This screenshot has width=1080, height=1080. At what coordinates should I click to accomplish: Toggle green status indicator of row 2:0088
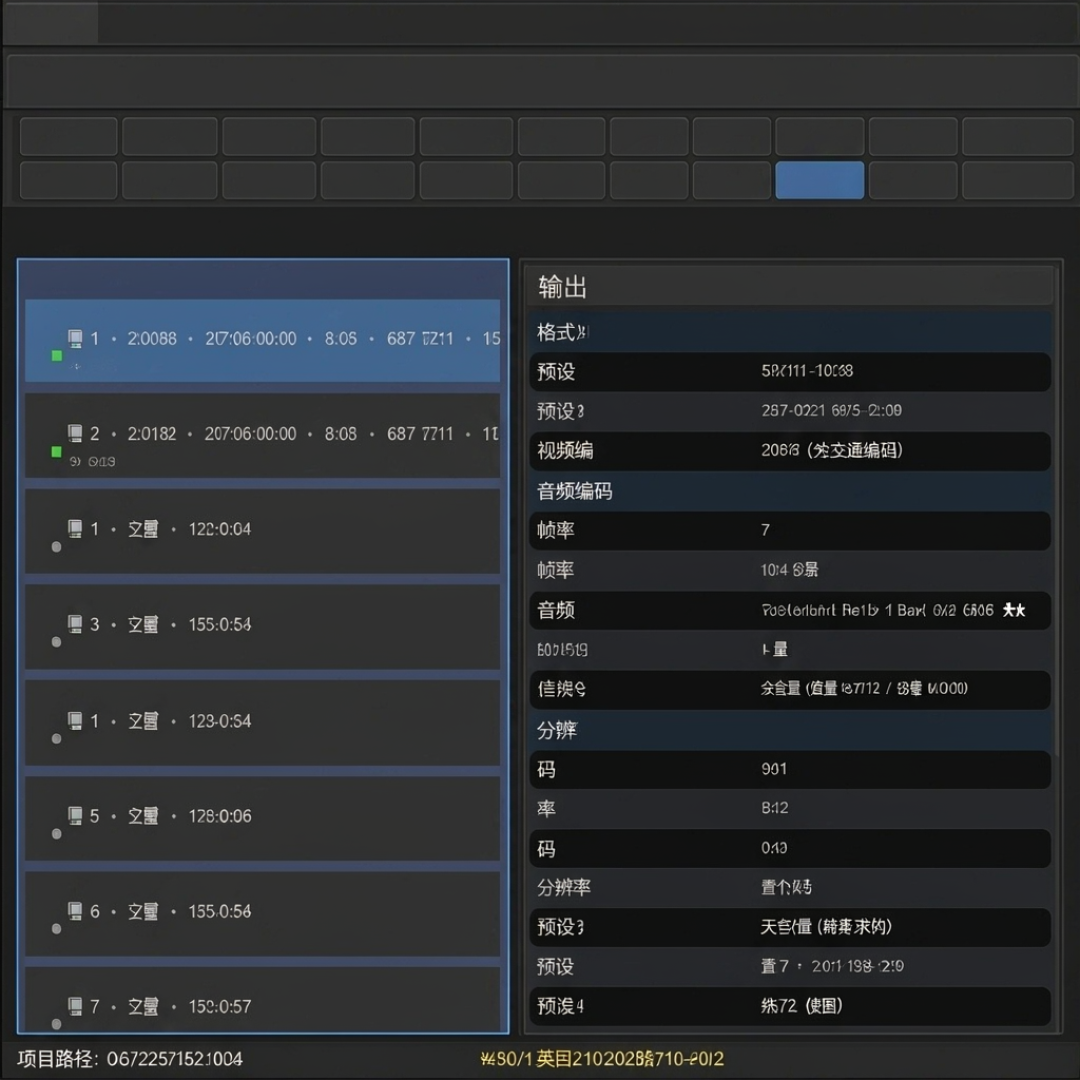[x=56, y=355]
